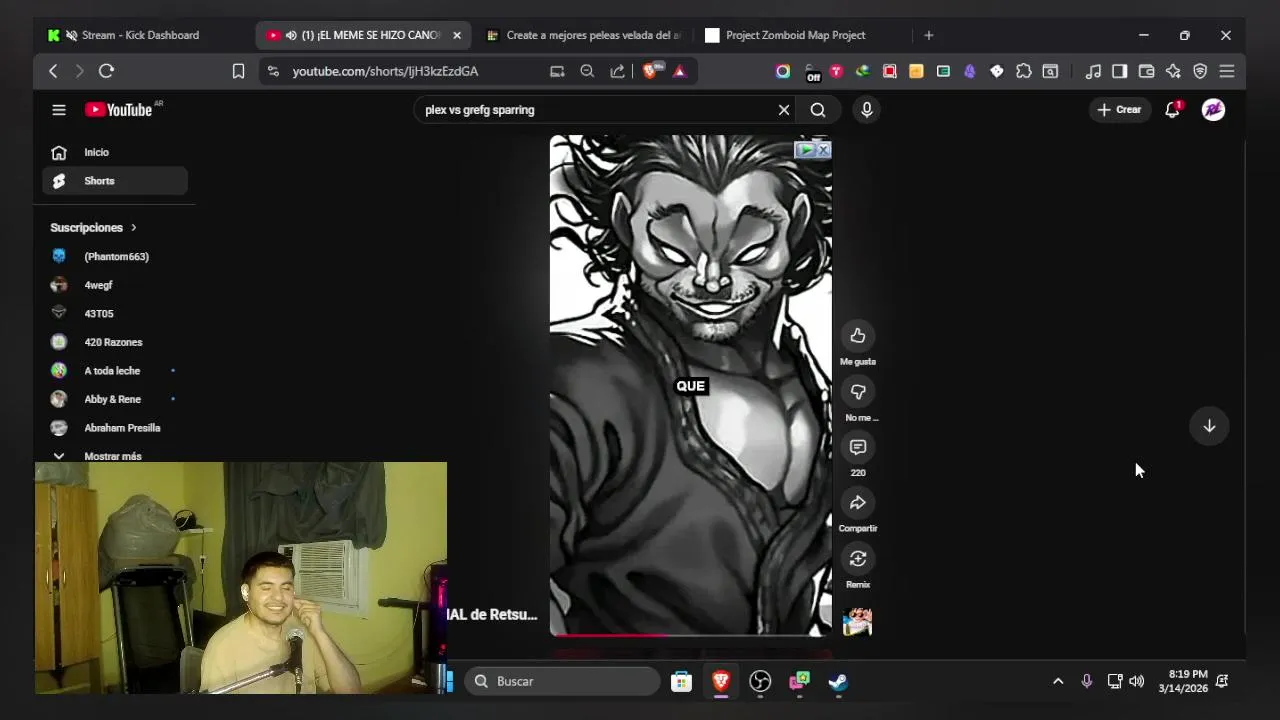Viewport: 1280px width, 720px height.
Task: Open the YouTube account avatar menu
Action: point(1213,110)
